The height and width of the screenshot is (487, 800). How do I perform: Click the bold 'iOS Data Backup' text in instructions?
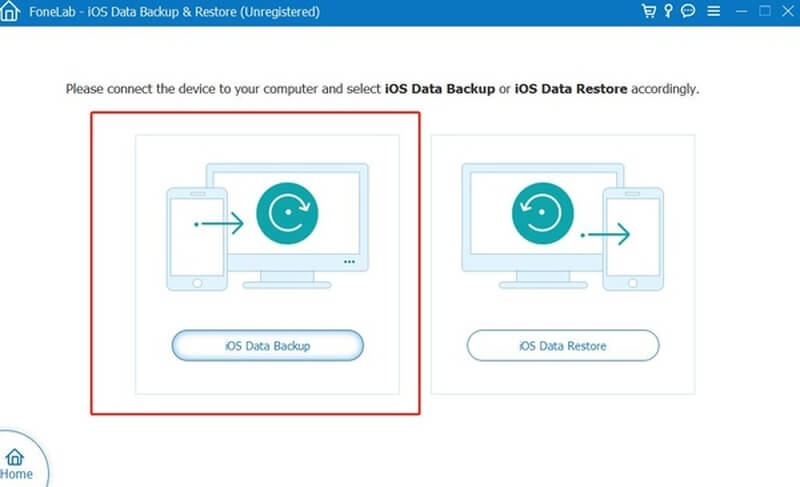[x=440, y=89]
